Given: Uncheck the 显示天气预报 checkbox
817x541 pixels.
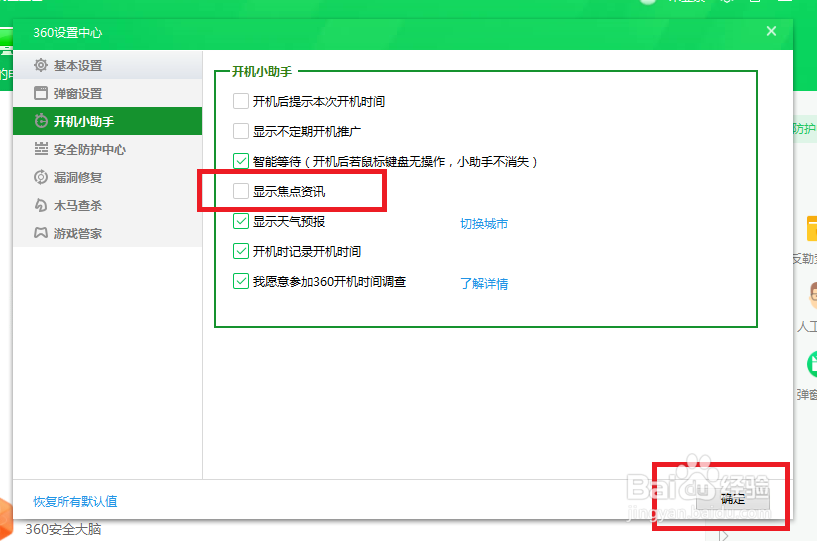Looking at the screenshot, I should [241, 221].
